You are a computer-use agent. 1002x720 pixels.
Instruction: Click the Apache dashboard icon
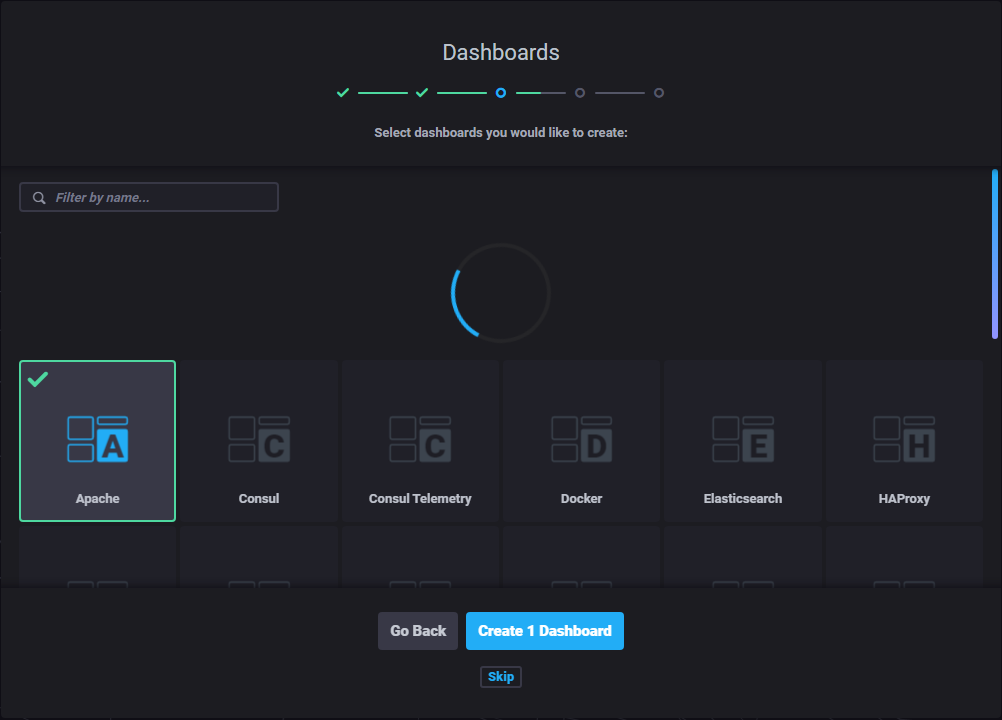coord(98,439)
